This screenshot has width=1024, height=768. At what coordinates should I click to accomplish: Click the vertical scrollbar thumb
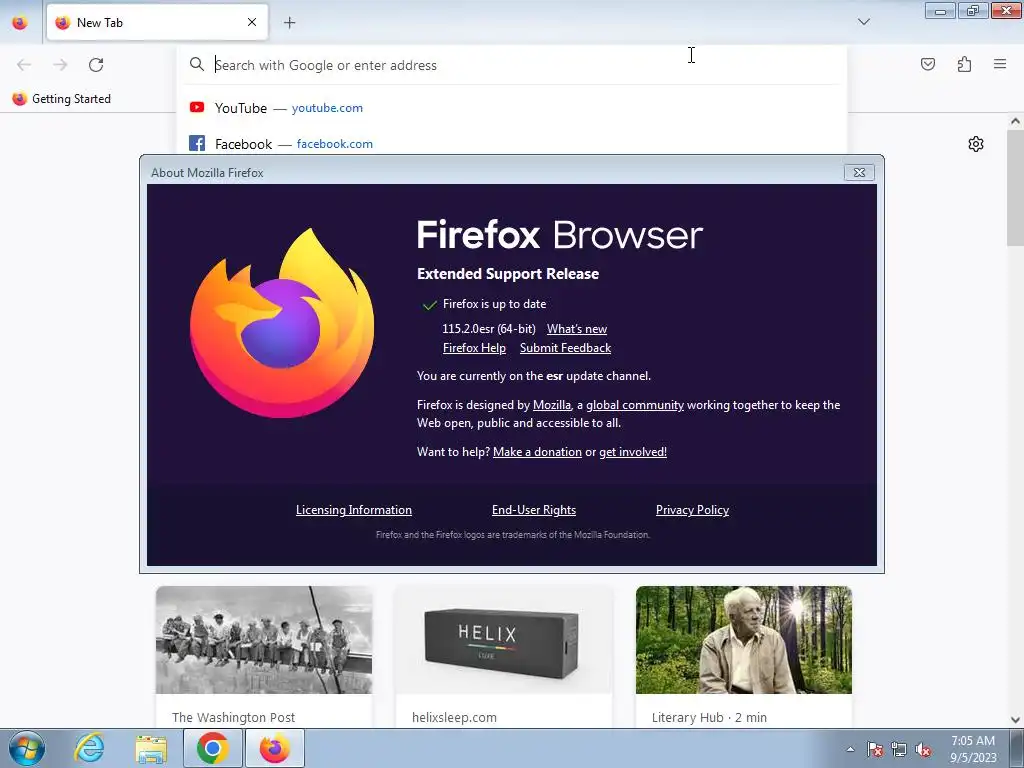click(1015, 187)
